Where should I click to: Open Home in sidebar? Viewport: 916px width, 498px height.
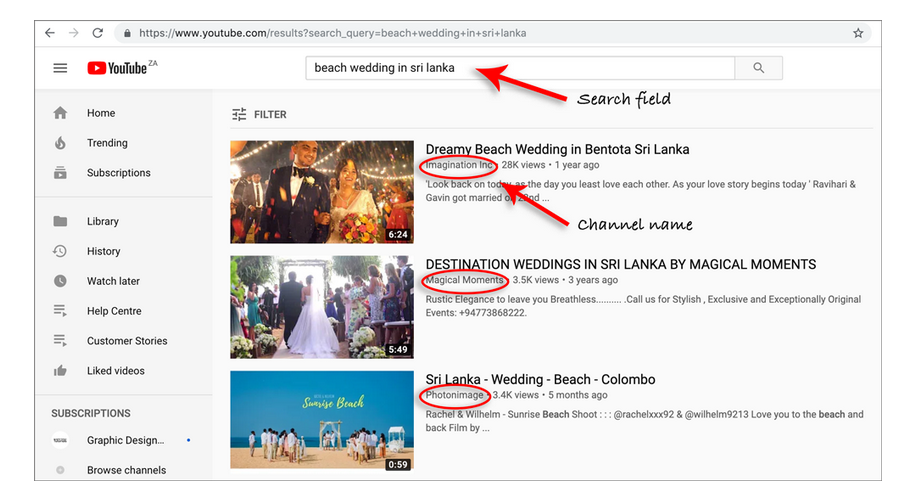click(100, 113)
